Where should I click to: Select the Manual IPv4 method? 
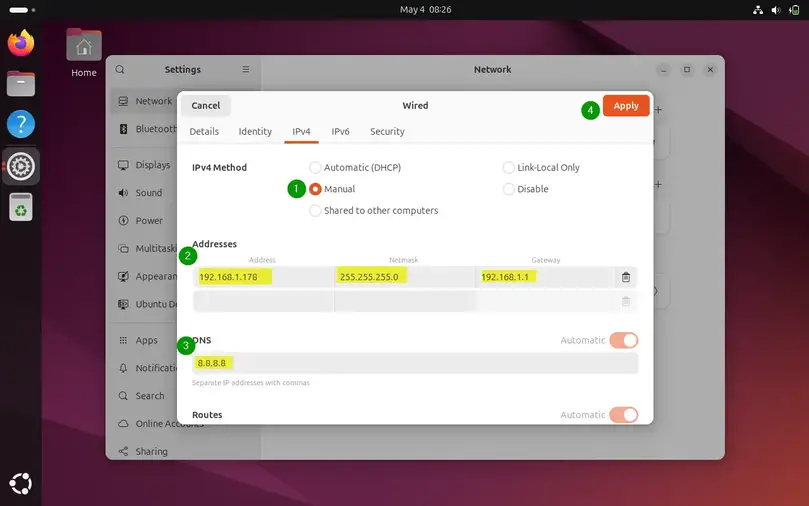pos(316,189)
